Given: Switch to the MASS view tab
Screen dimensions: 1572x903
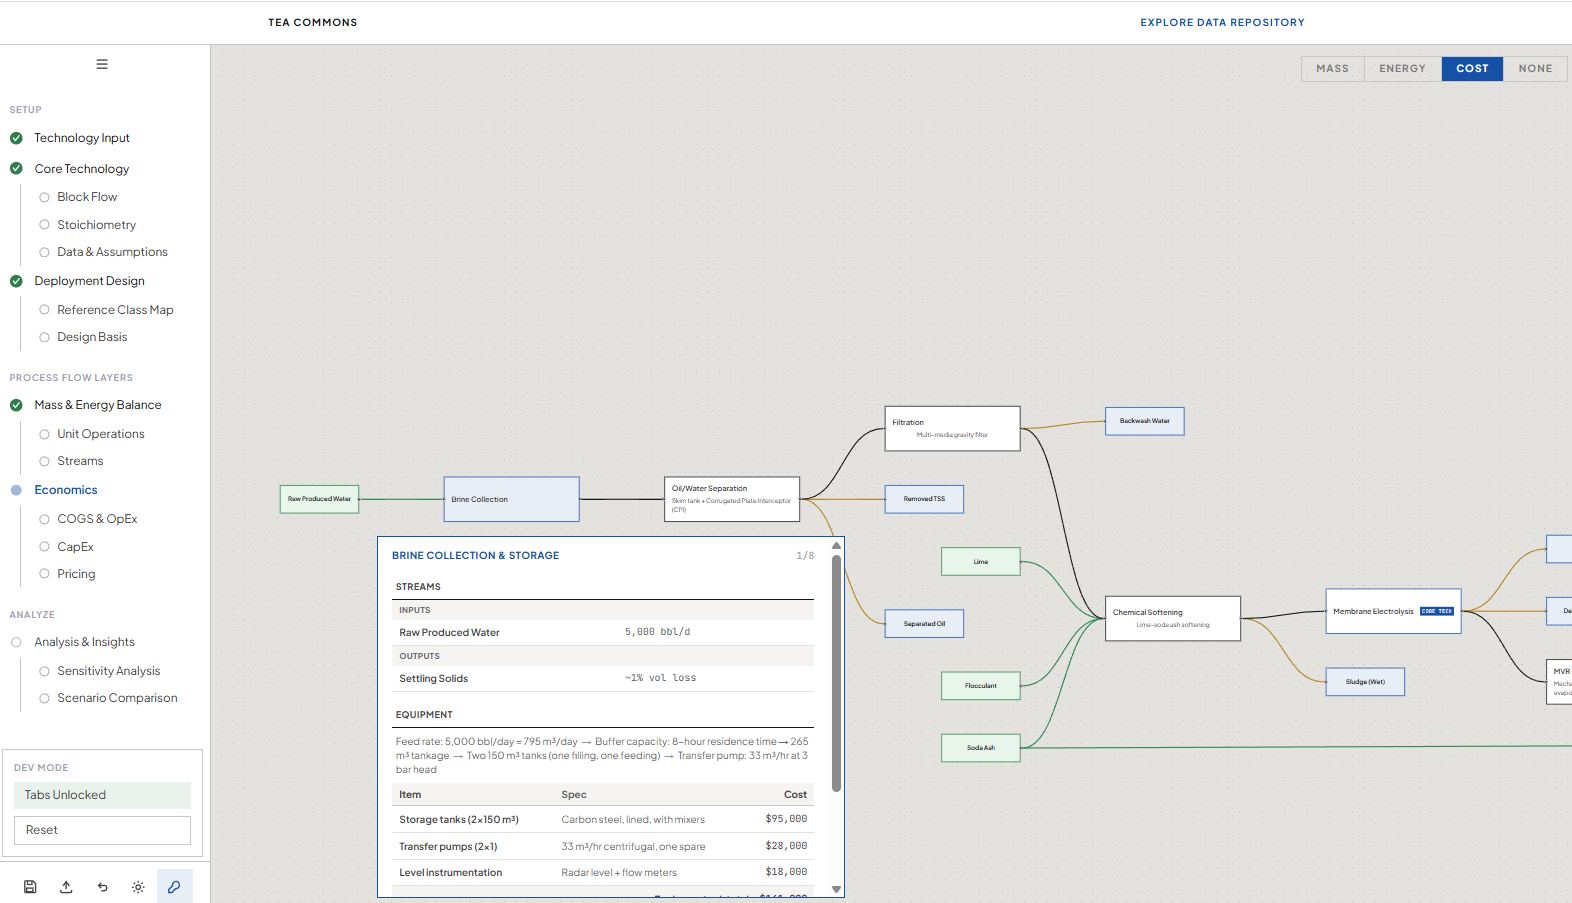Looking at the screenshot, I should (1332, 69).
